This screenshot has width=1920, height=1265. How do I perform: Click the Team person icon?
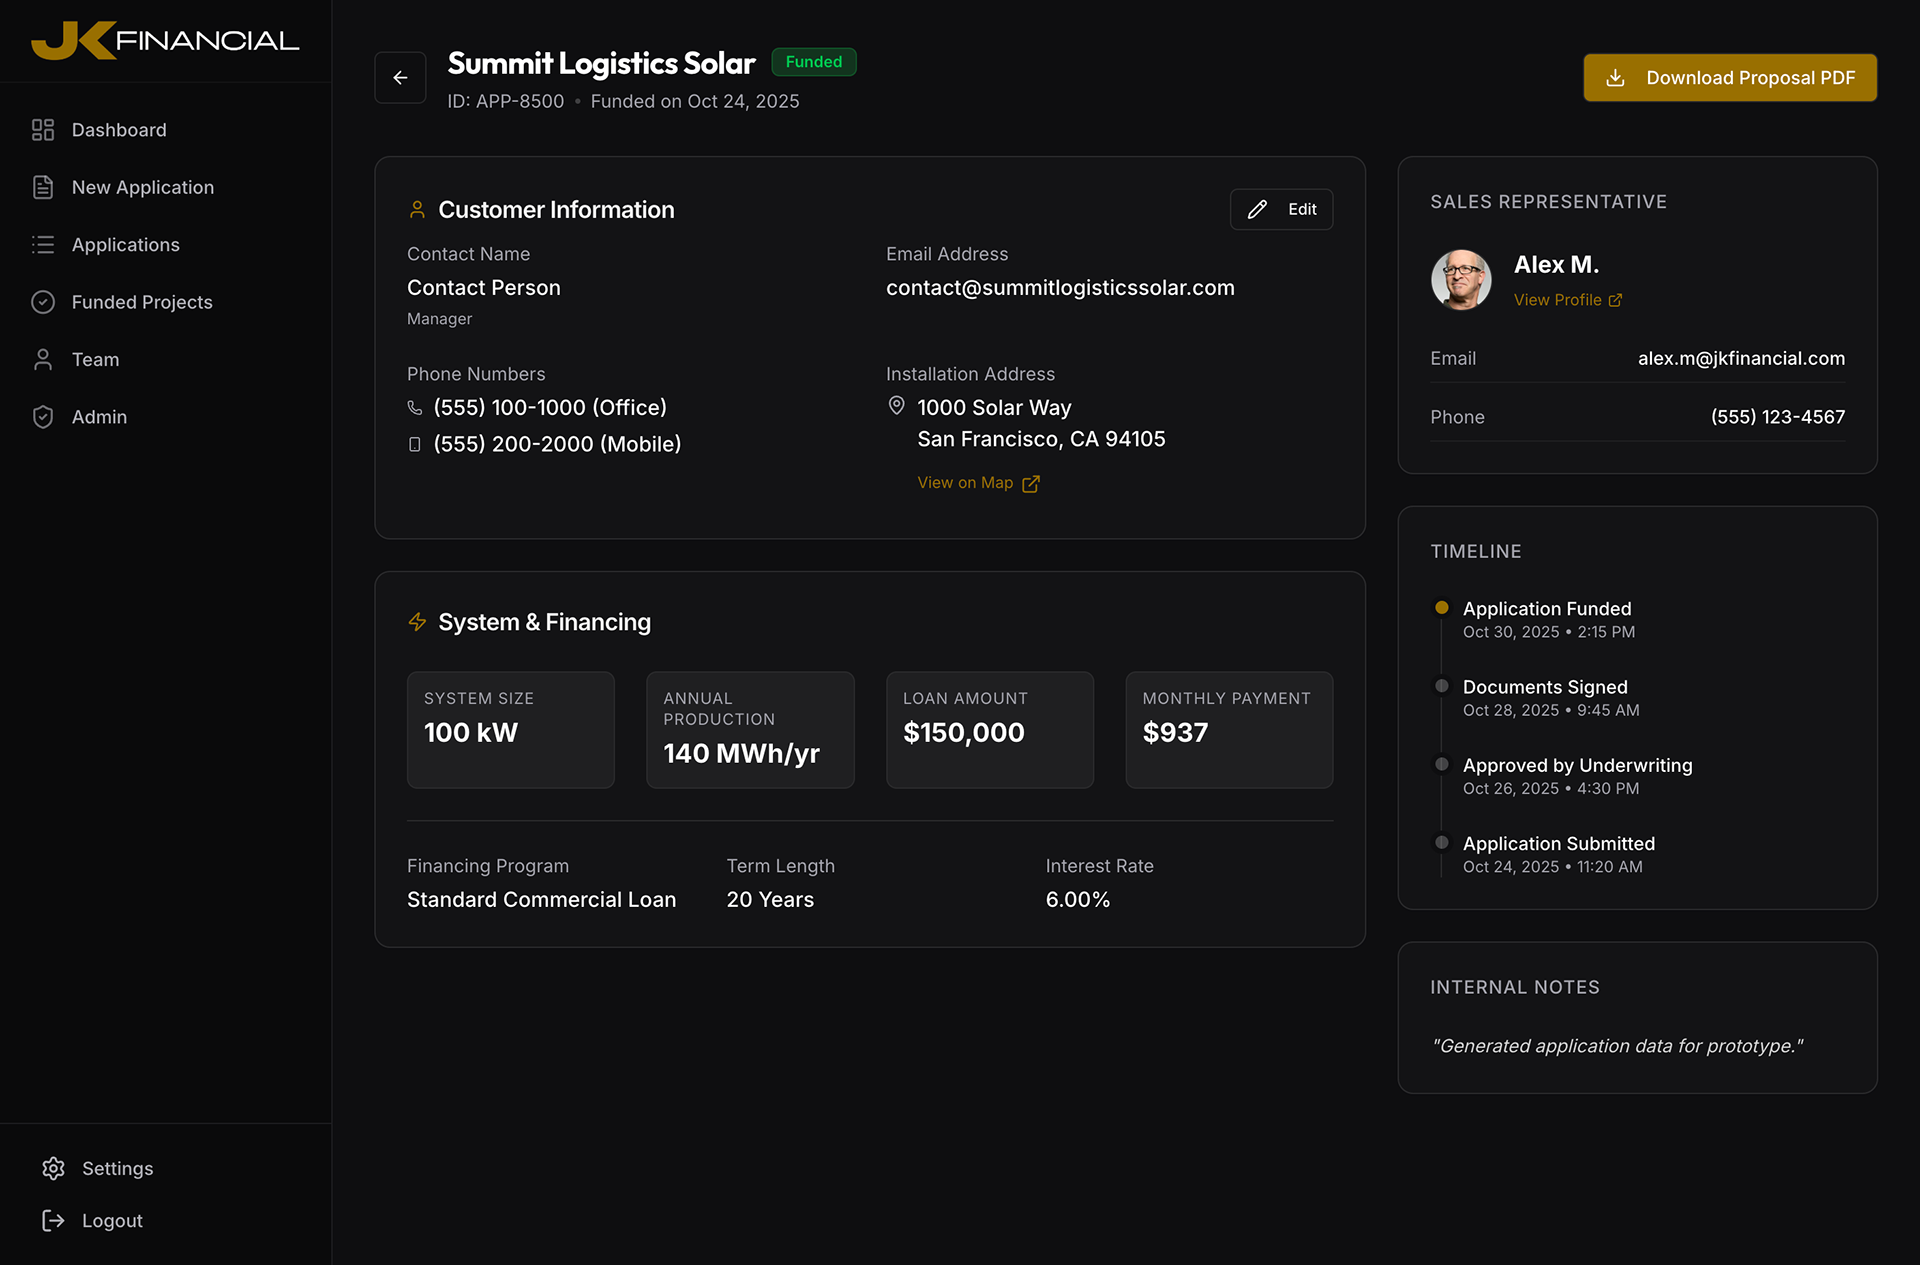pyautogui.click(x=43, y=360)
